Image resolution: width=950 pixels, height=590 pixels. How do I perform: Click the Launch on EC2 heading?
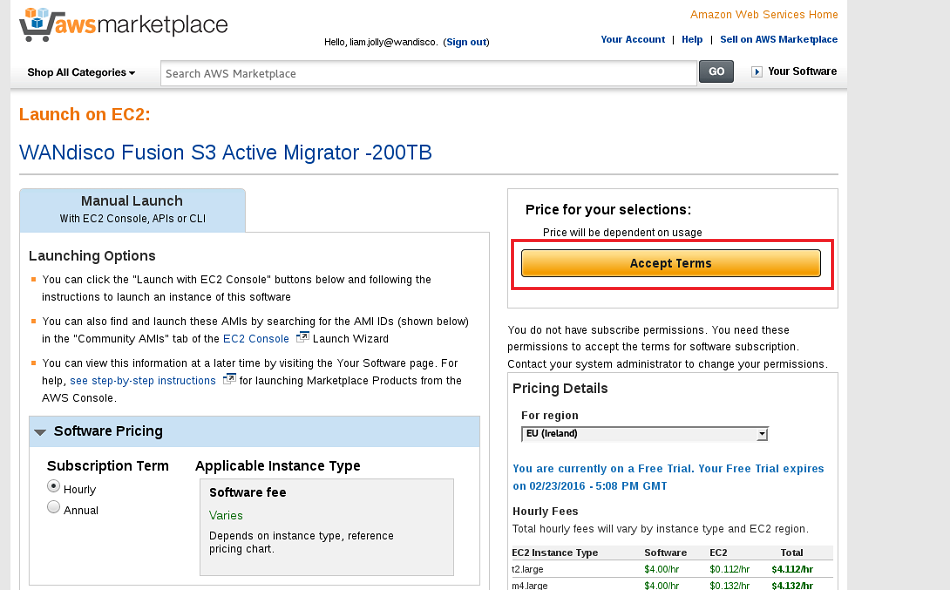click(x=84, y=114)
